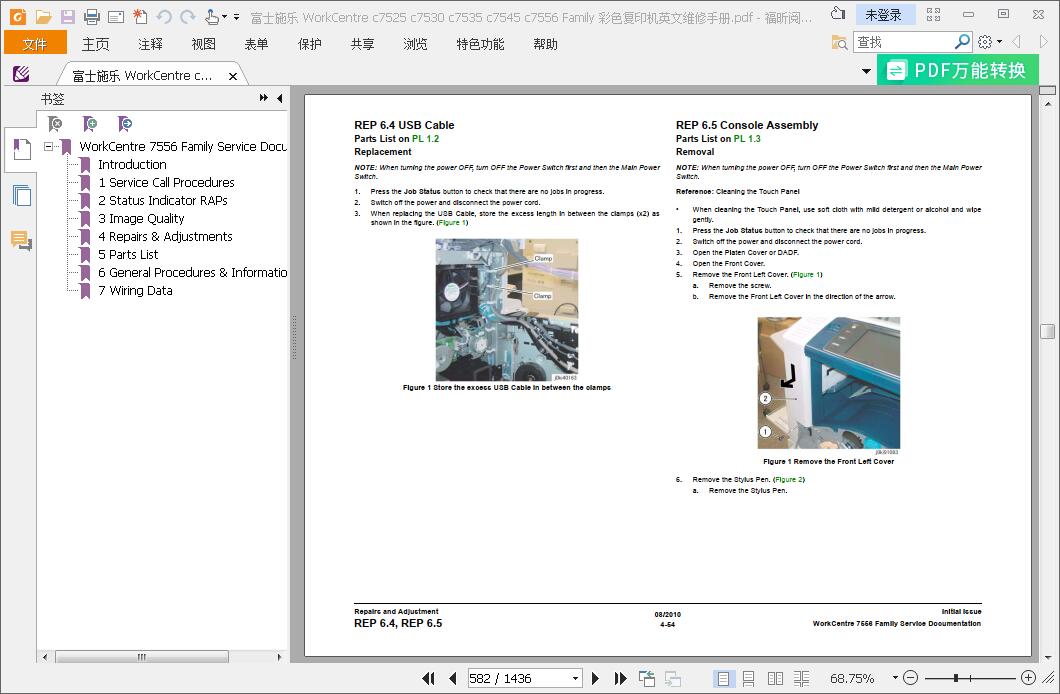Open the comments side panel icon
Image resolution: width=1060 pixels, height=694 pixels.
(x=22, y=241)
